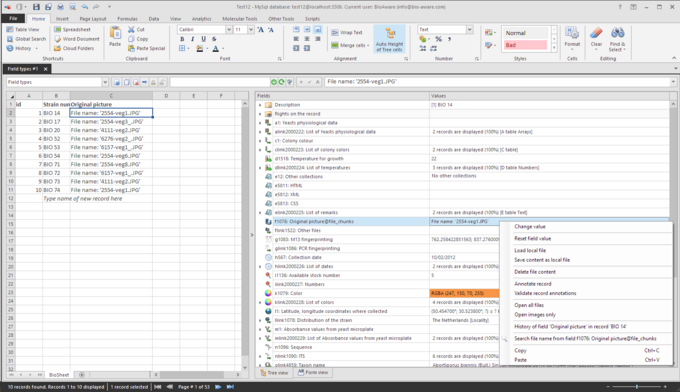Click the Paste clipboard icon
The height and width of the screenshot is (392, 680).
[x=115, y=36]
